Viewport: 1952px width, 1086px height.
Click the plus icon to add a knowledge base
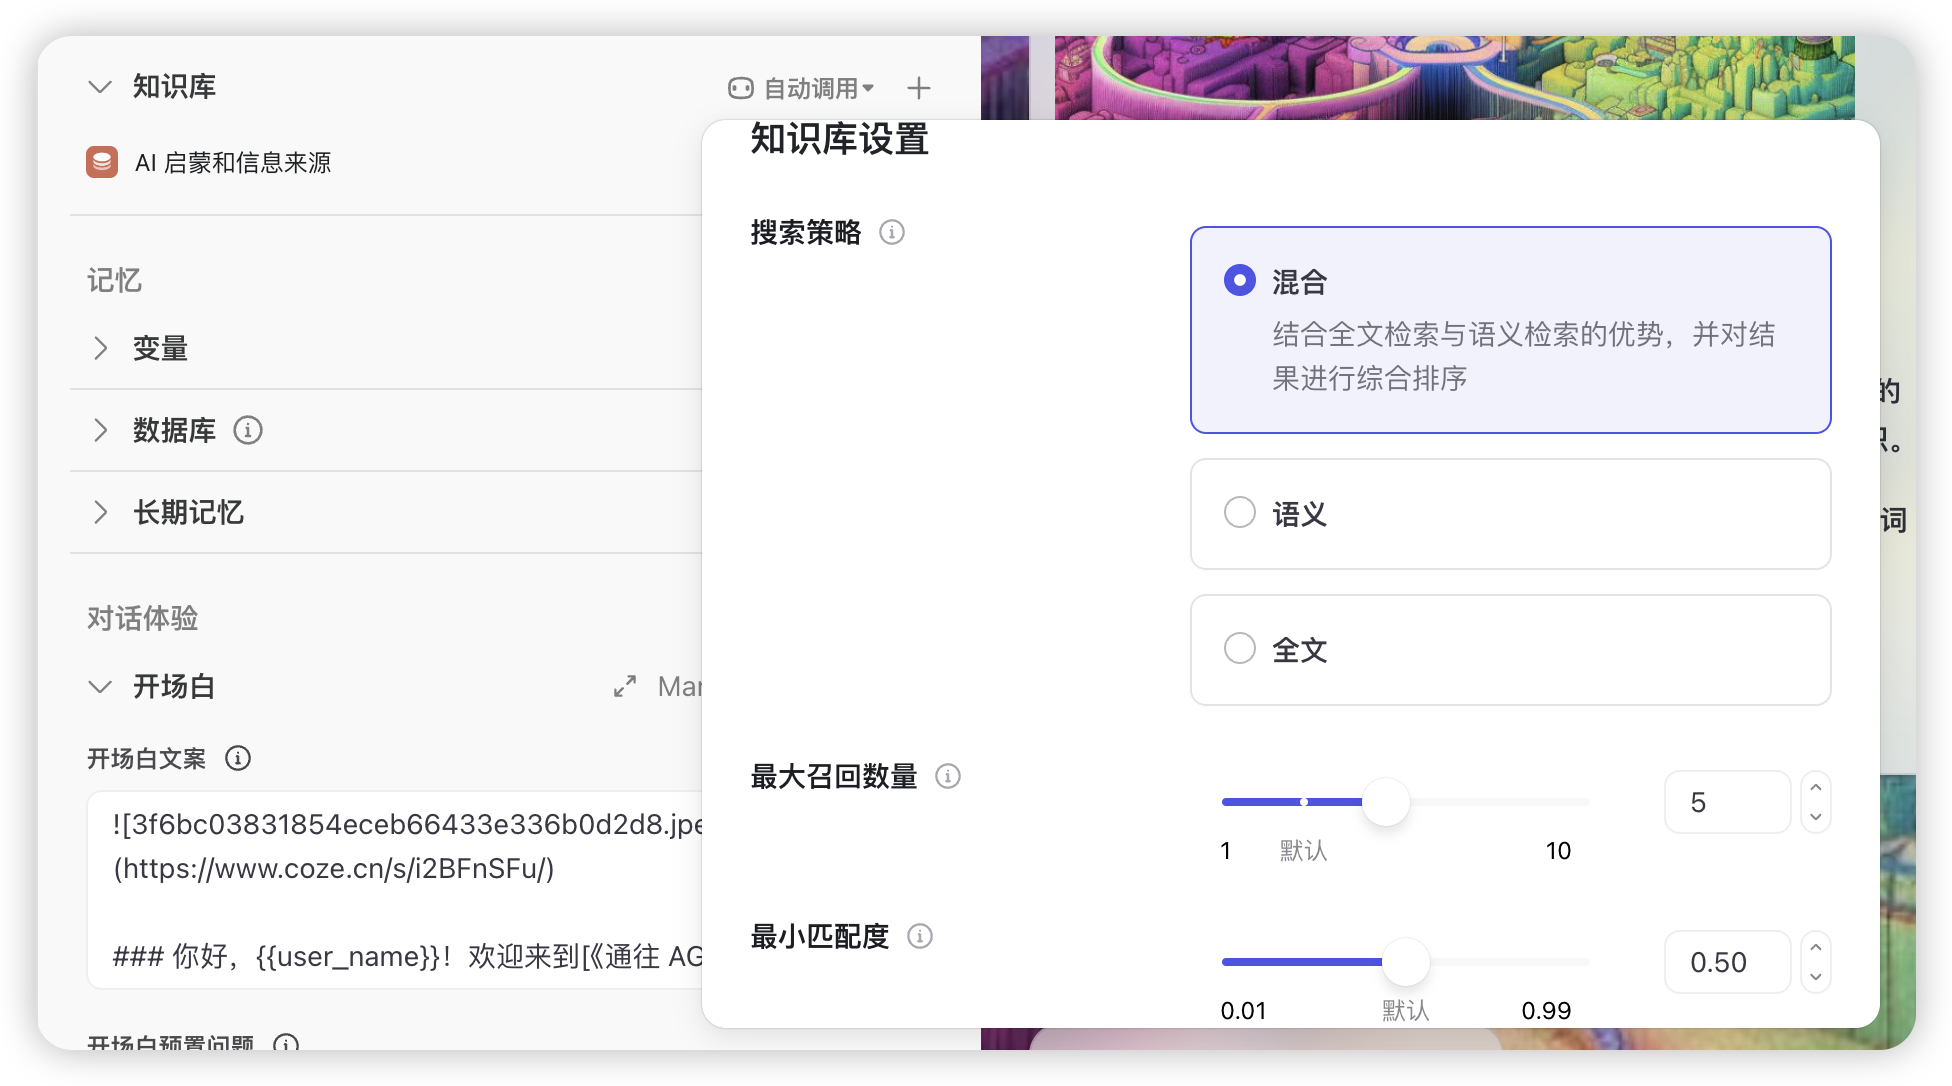tap(918, 88)
